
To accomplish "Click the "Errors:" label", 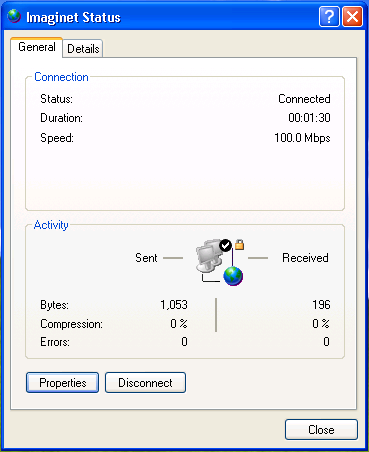I will click(55, 342).
